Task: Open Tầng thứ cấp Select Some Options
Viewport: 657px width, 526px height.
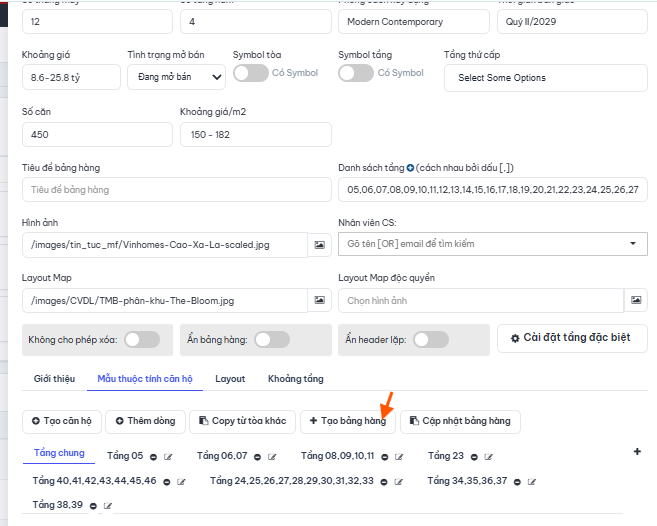Action: click(546, 78)
